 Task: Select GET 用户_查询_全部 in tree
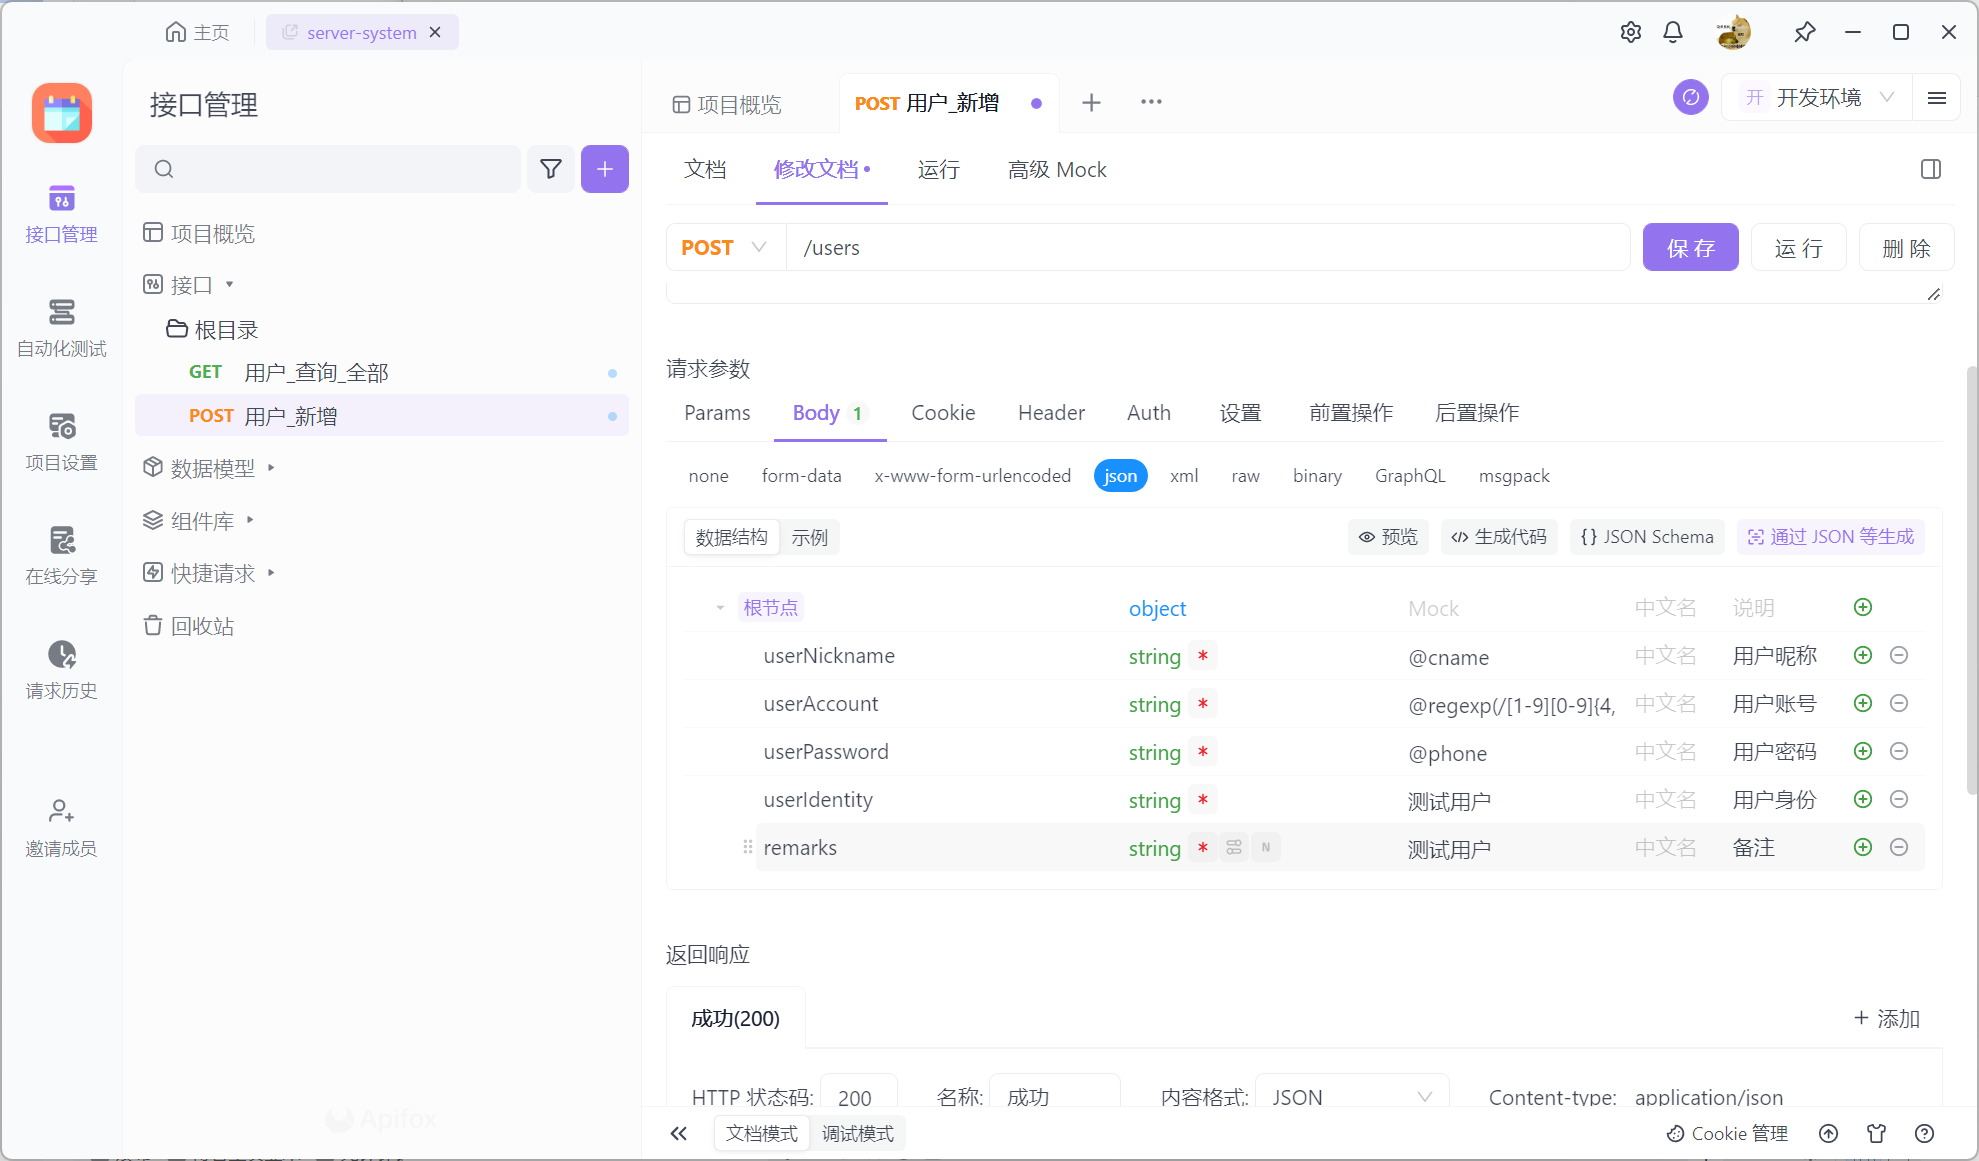point(382,372)
